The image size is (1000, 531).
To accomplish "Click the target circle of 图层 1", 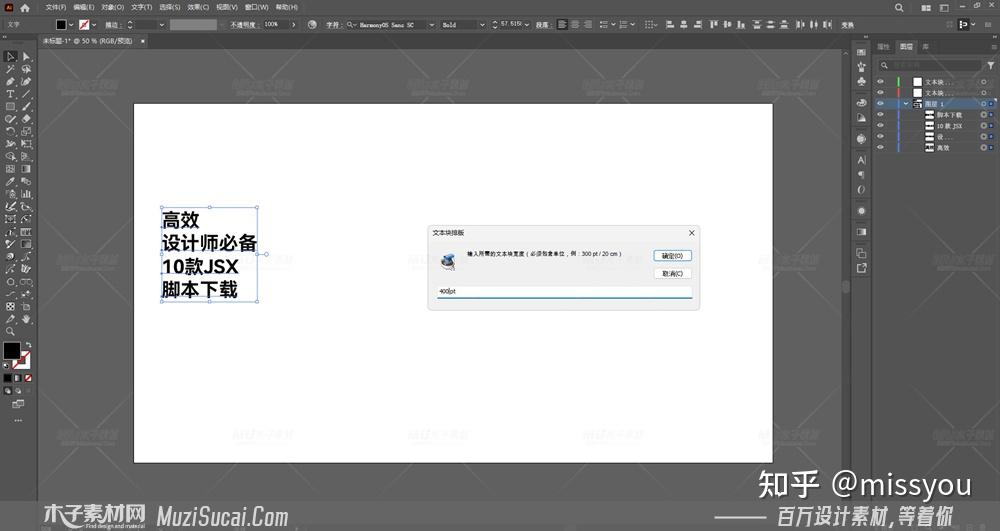I will pos(983,104).
